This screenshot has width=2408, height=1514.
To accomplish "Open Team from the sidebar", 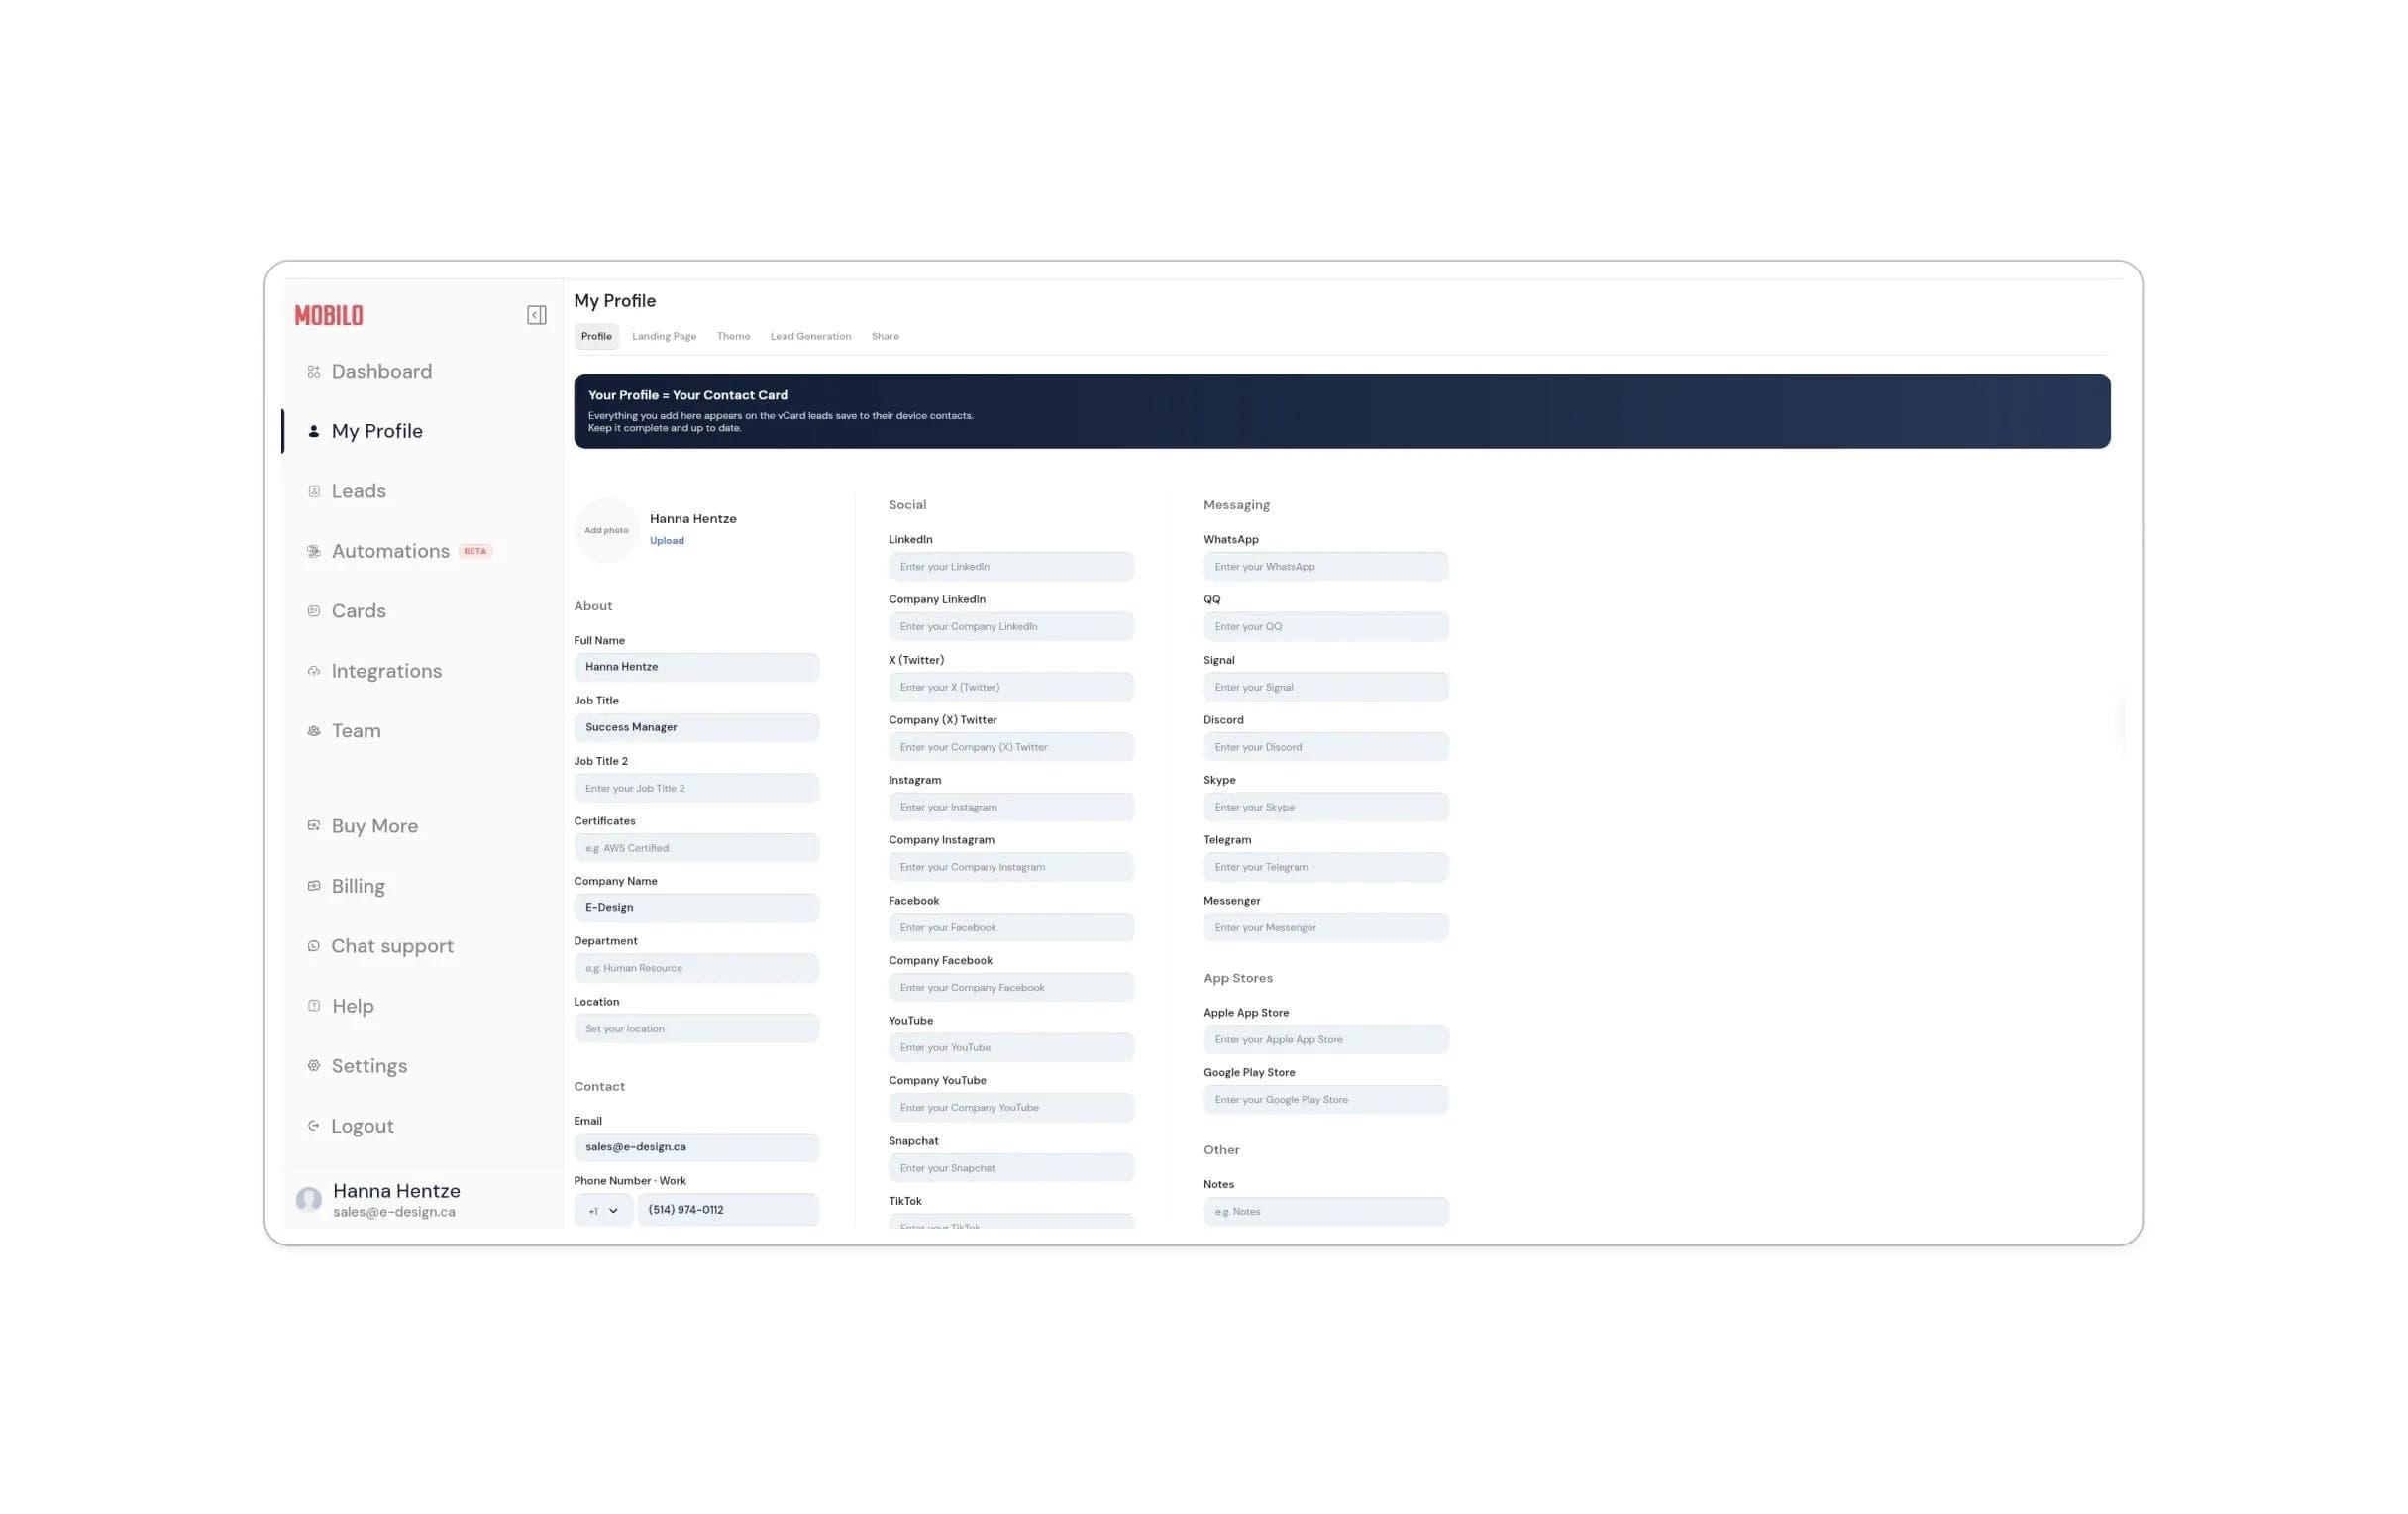I will [356, 731].
